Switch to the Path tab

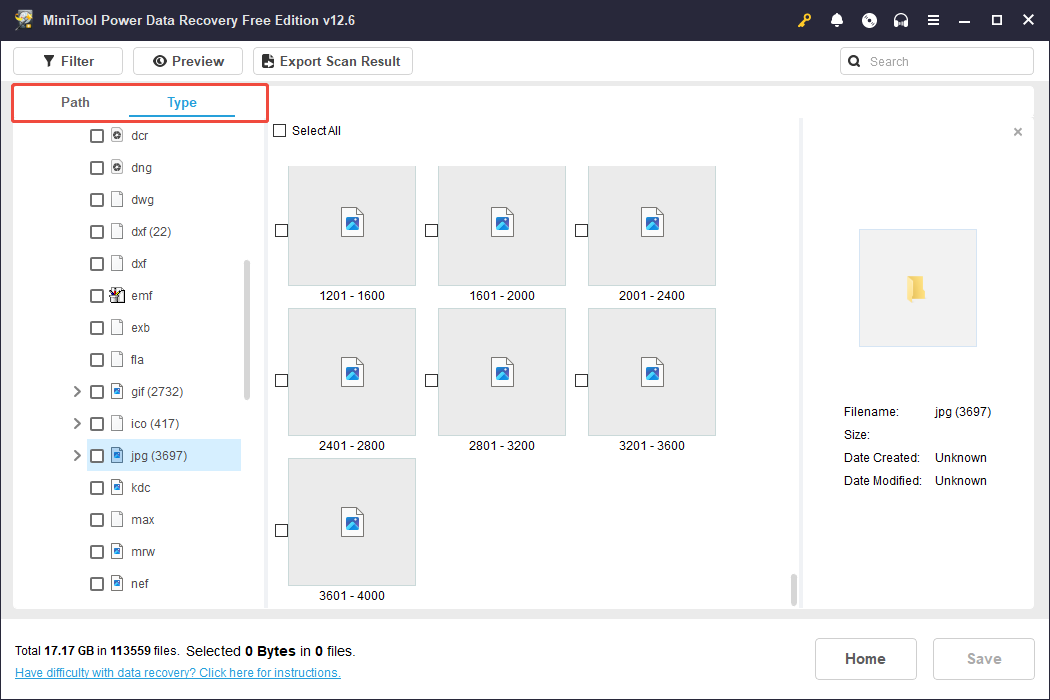(75, 102)
